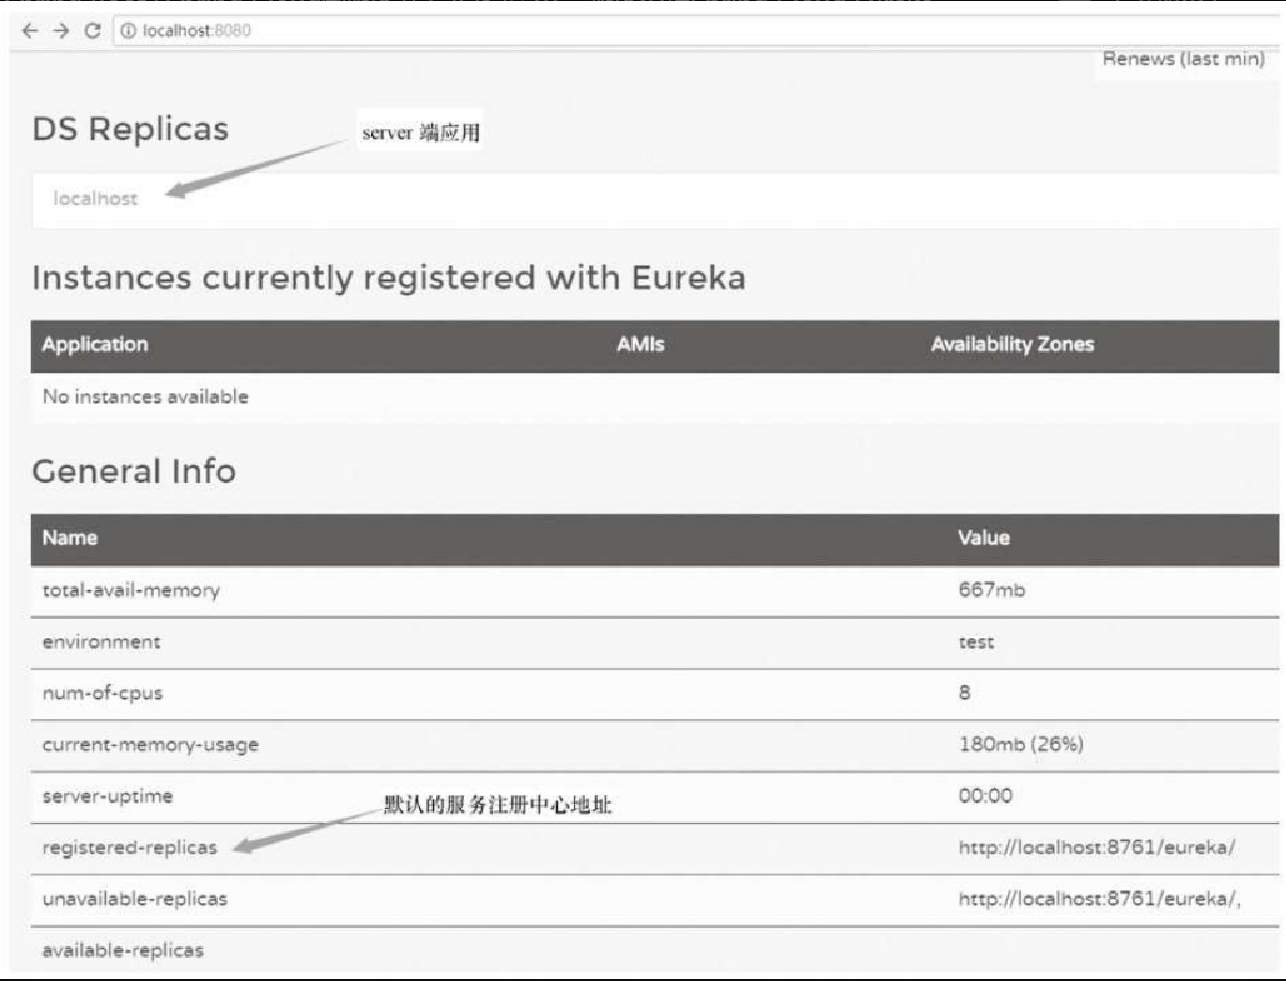Click the Name column header

[x=70, y=538]
